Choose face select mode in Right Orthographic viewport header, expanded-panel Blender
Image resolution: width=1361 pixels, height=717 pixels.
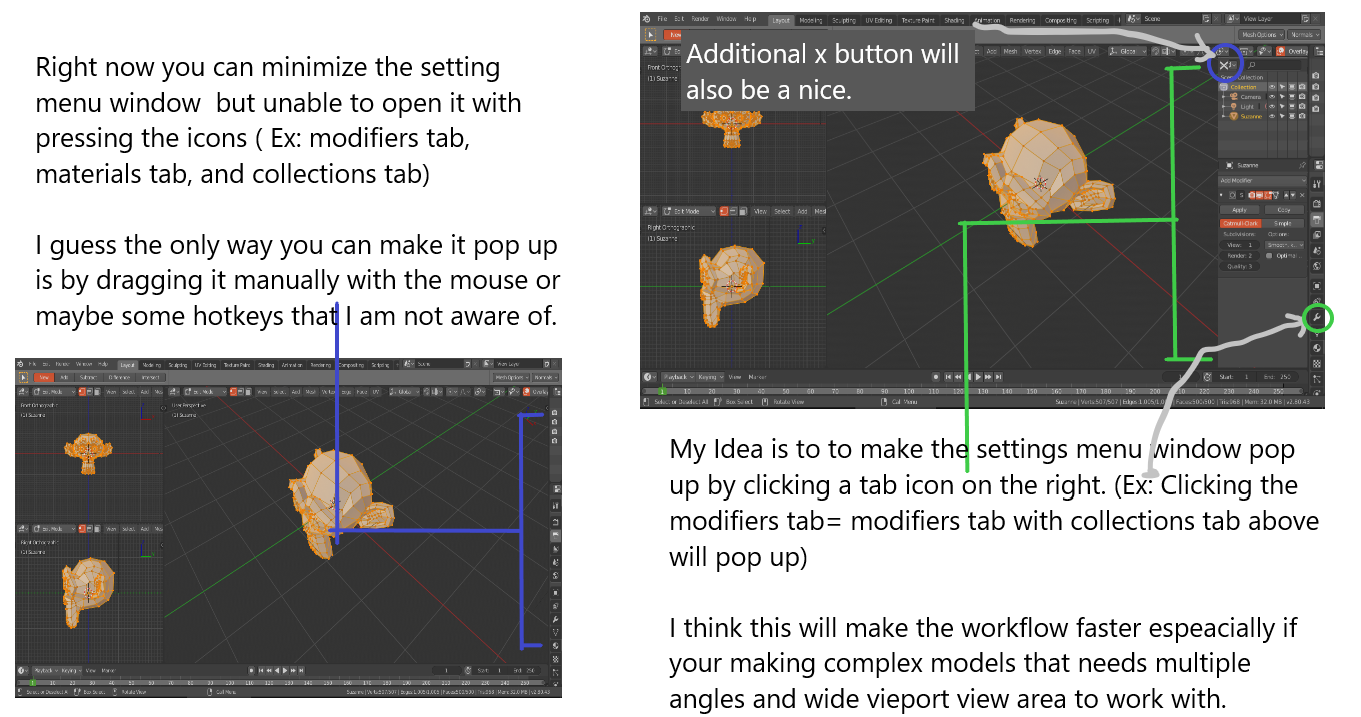coord(741,211)
